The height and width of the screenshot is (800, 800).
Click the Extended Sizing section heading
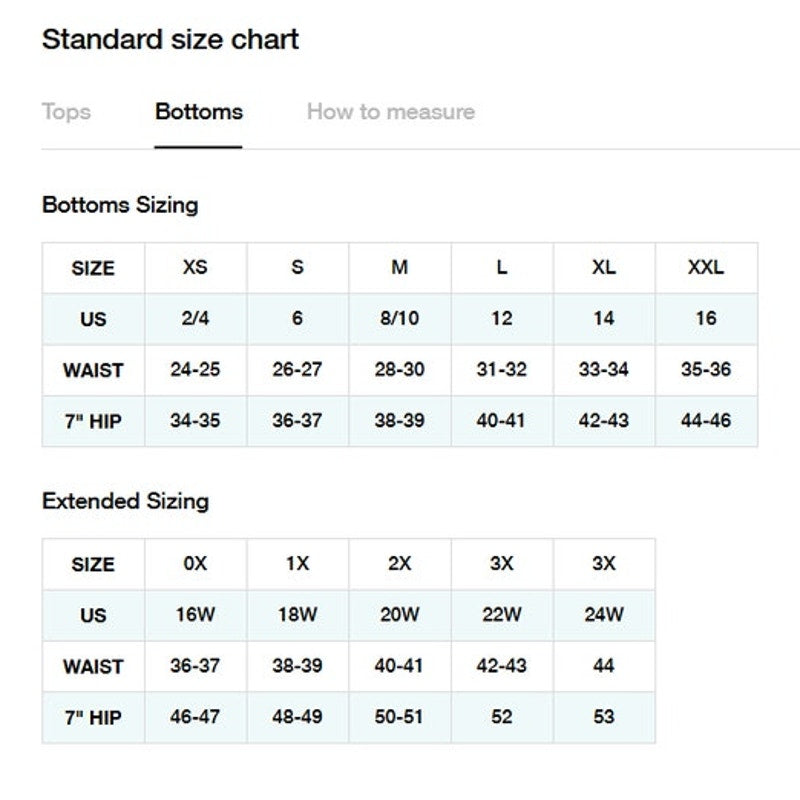click(125, 501)
